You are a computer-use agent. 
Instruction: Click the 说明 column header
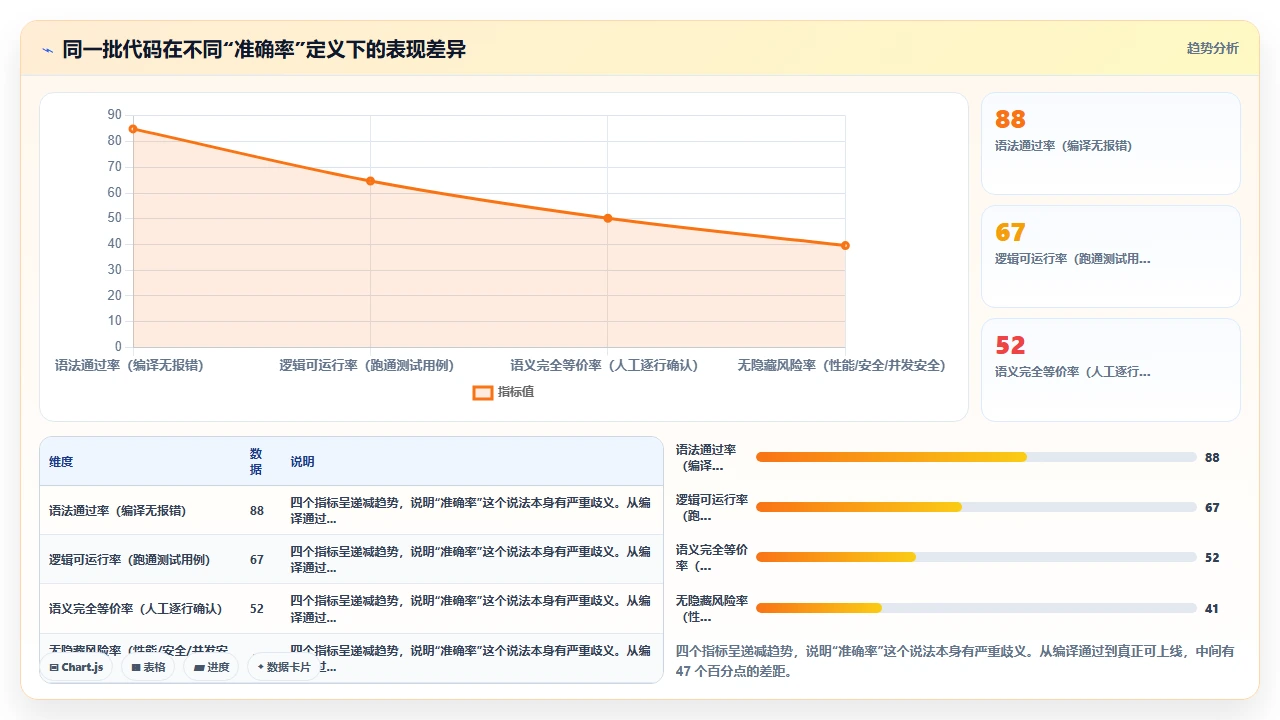pyautogui.click(x=302, y=462)
